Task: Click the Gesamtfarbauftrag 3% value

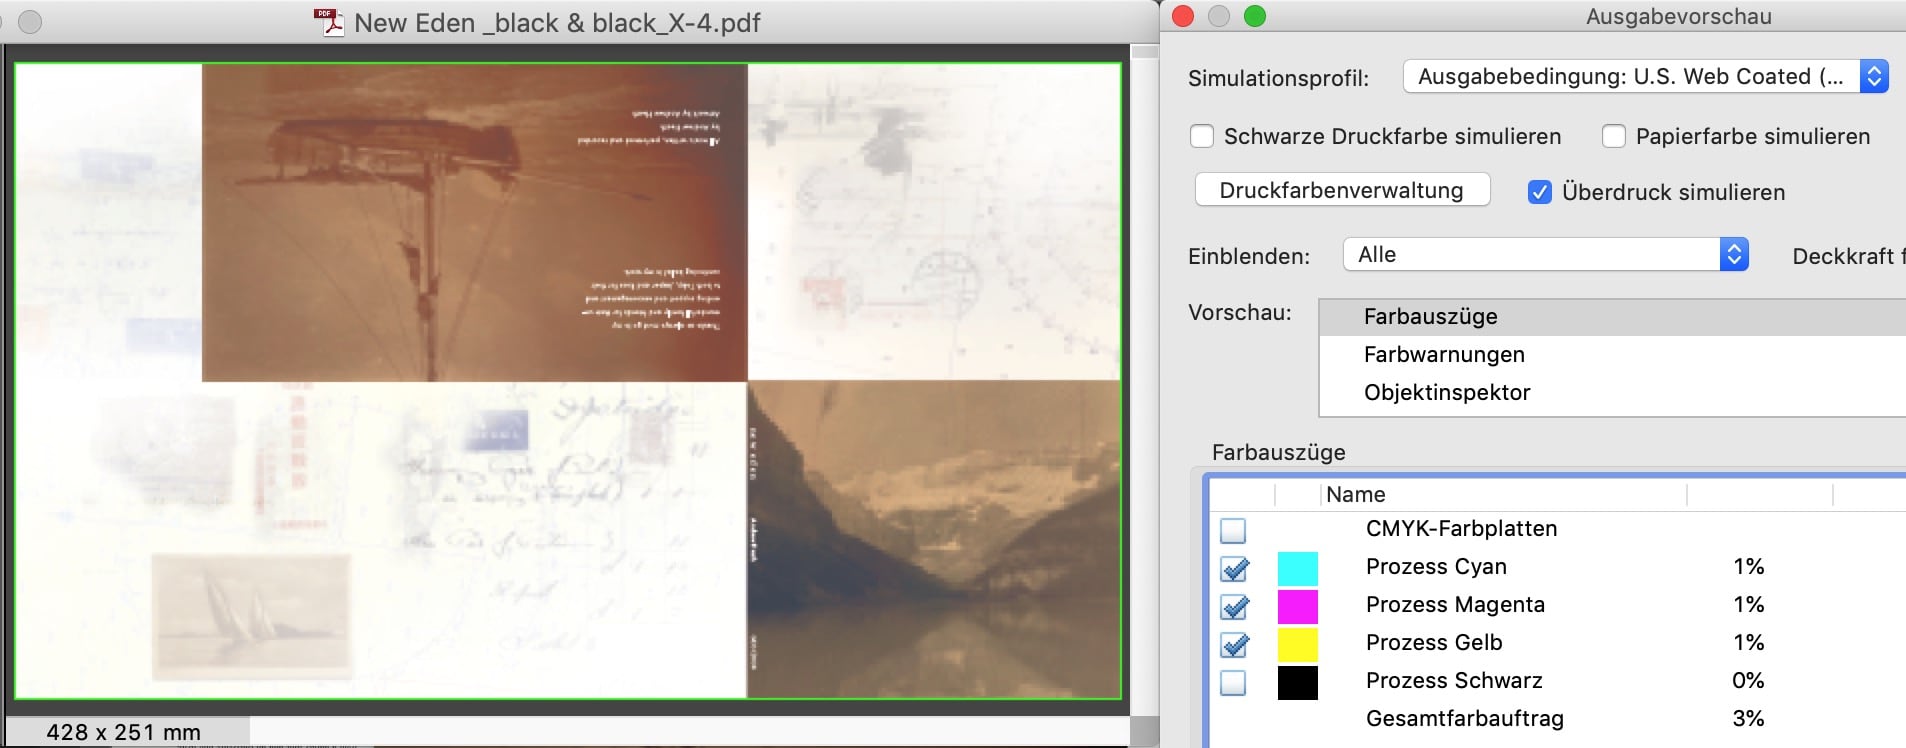Action: tap(1748, 719)
